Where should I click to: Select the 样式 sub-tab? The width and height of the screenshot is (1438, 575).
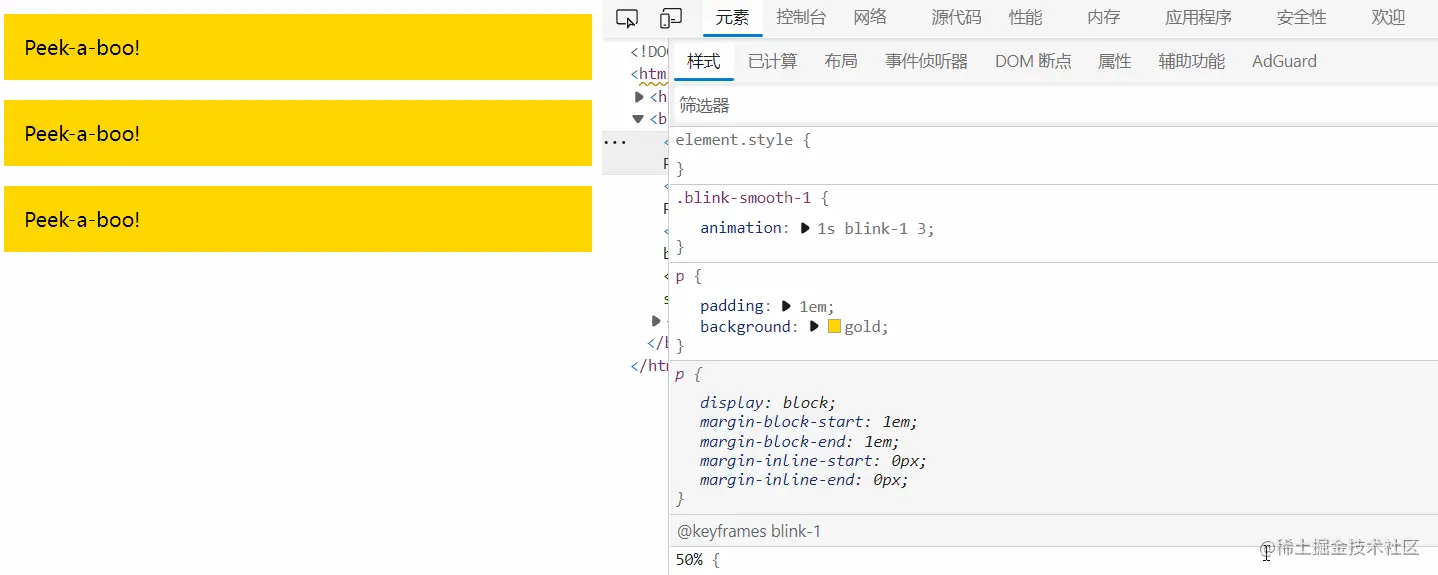(x=703, y=61)
